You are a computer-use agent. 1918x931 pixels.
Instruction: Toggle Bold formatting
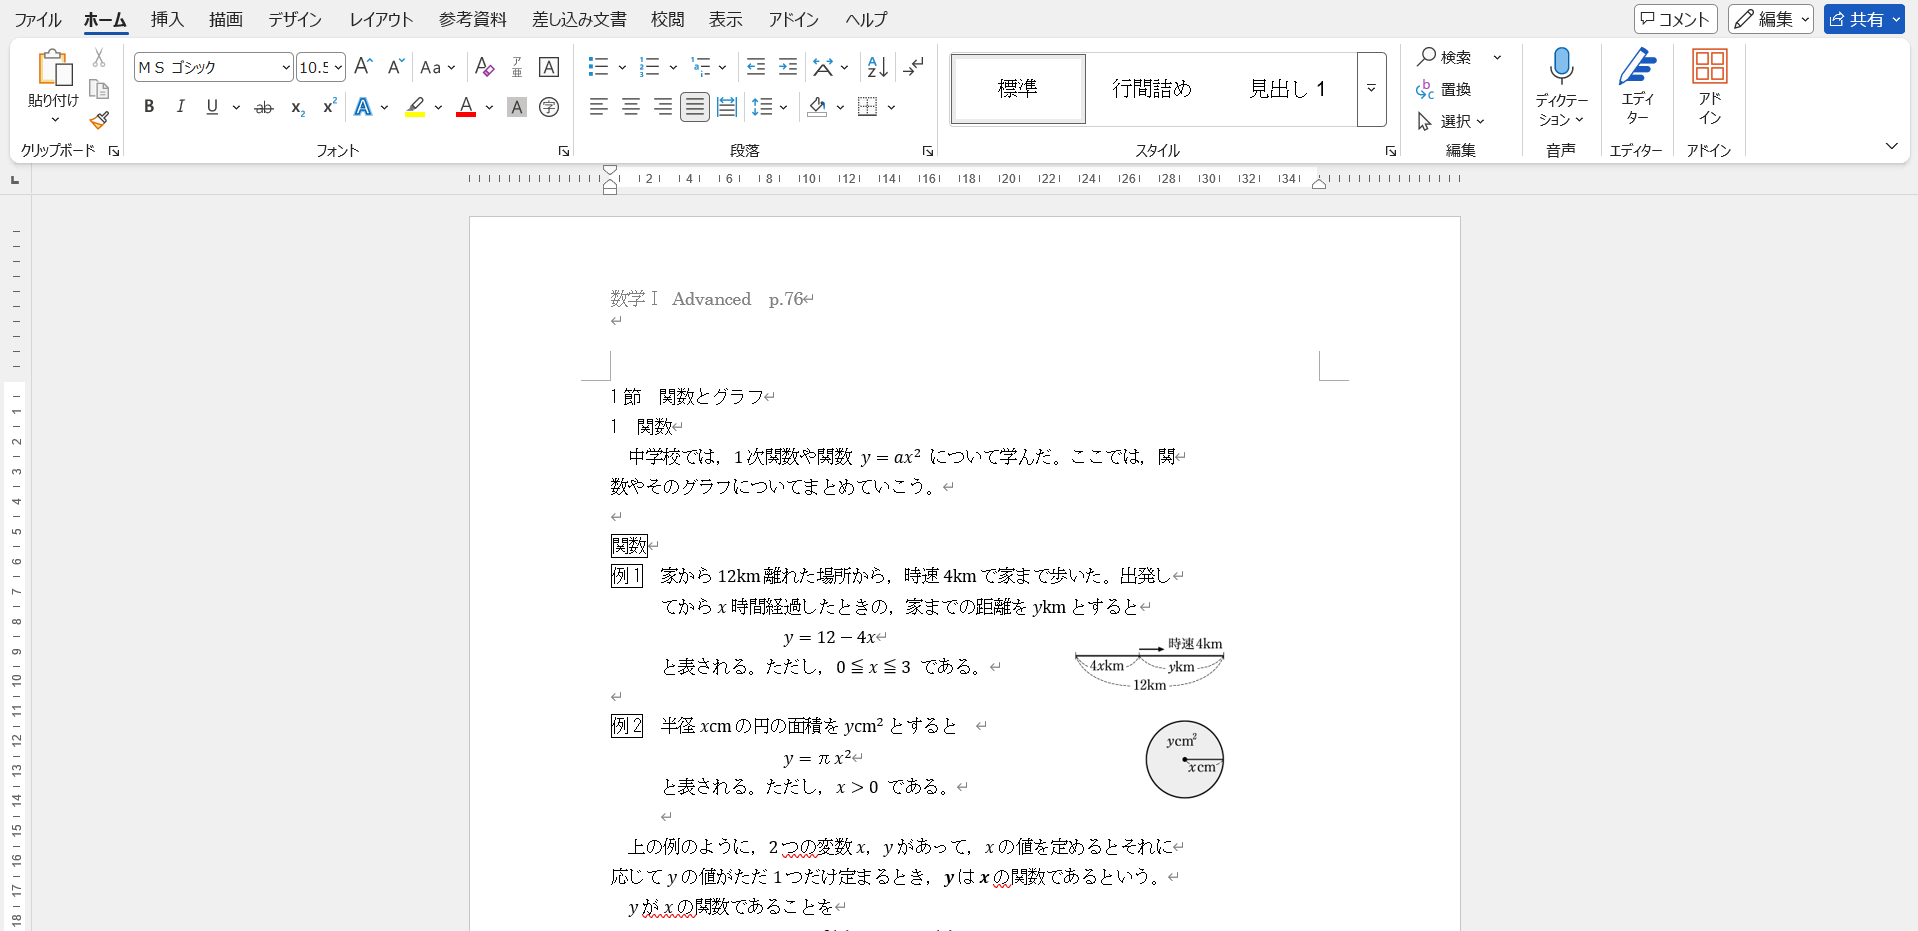click(x=149, y=107)
